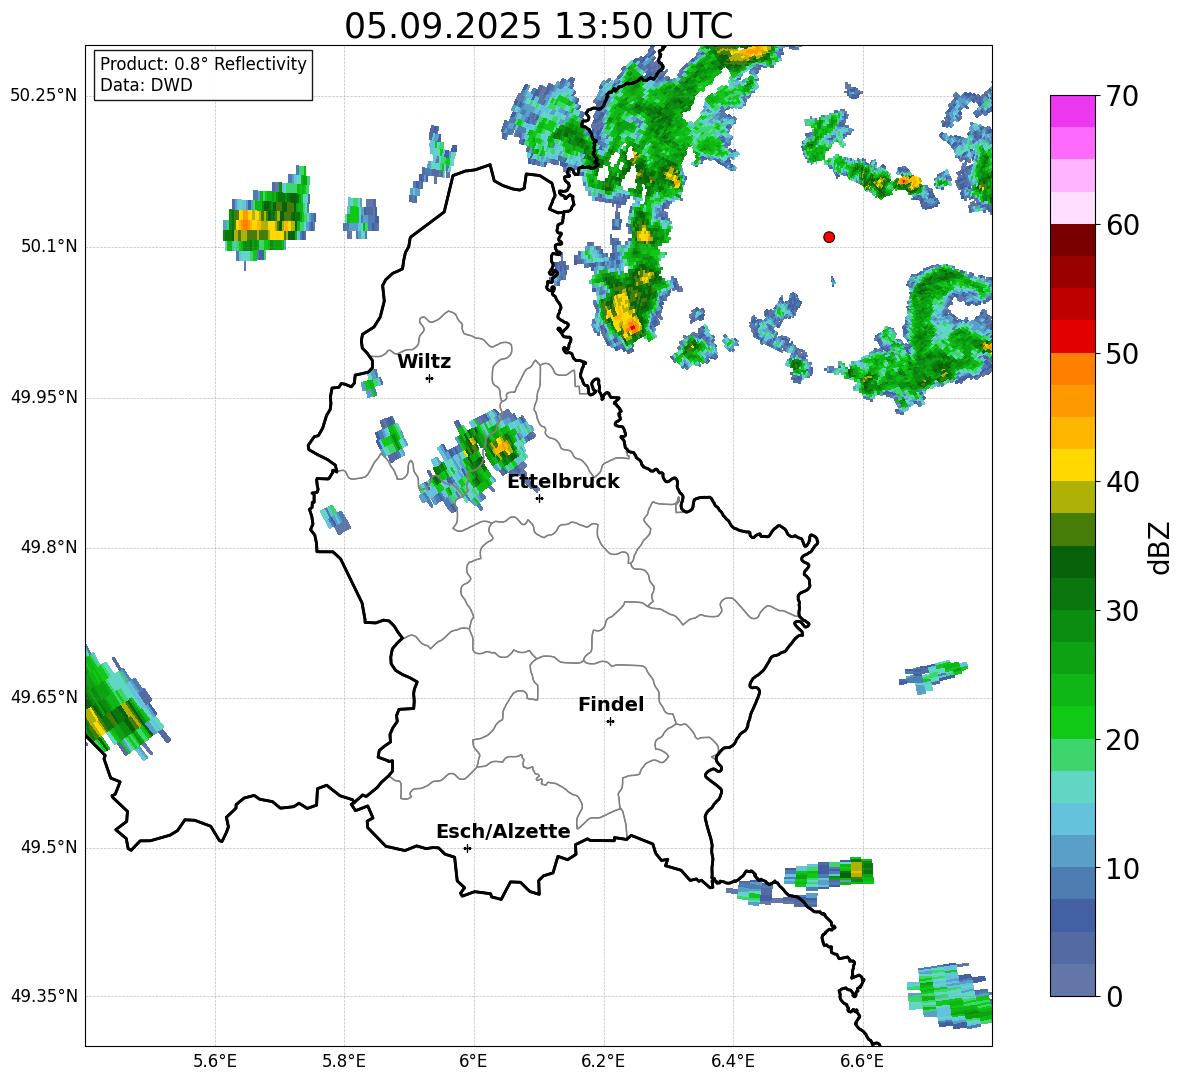Image resolution: width=1184 pixels, height=1081 pixels.
Task: Click the 6.4°E longitude label
Action: tap(732, 1061)
